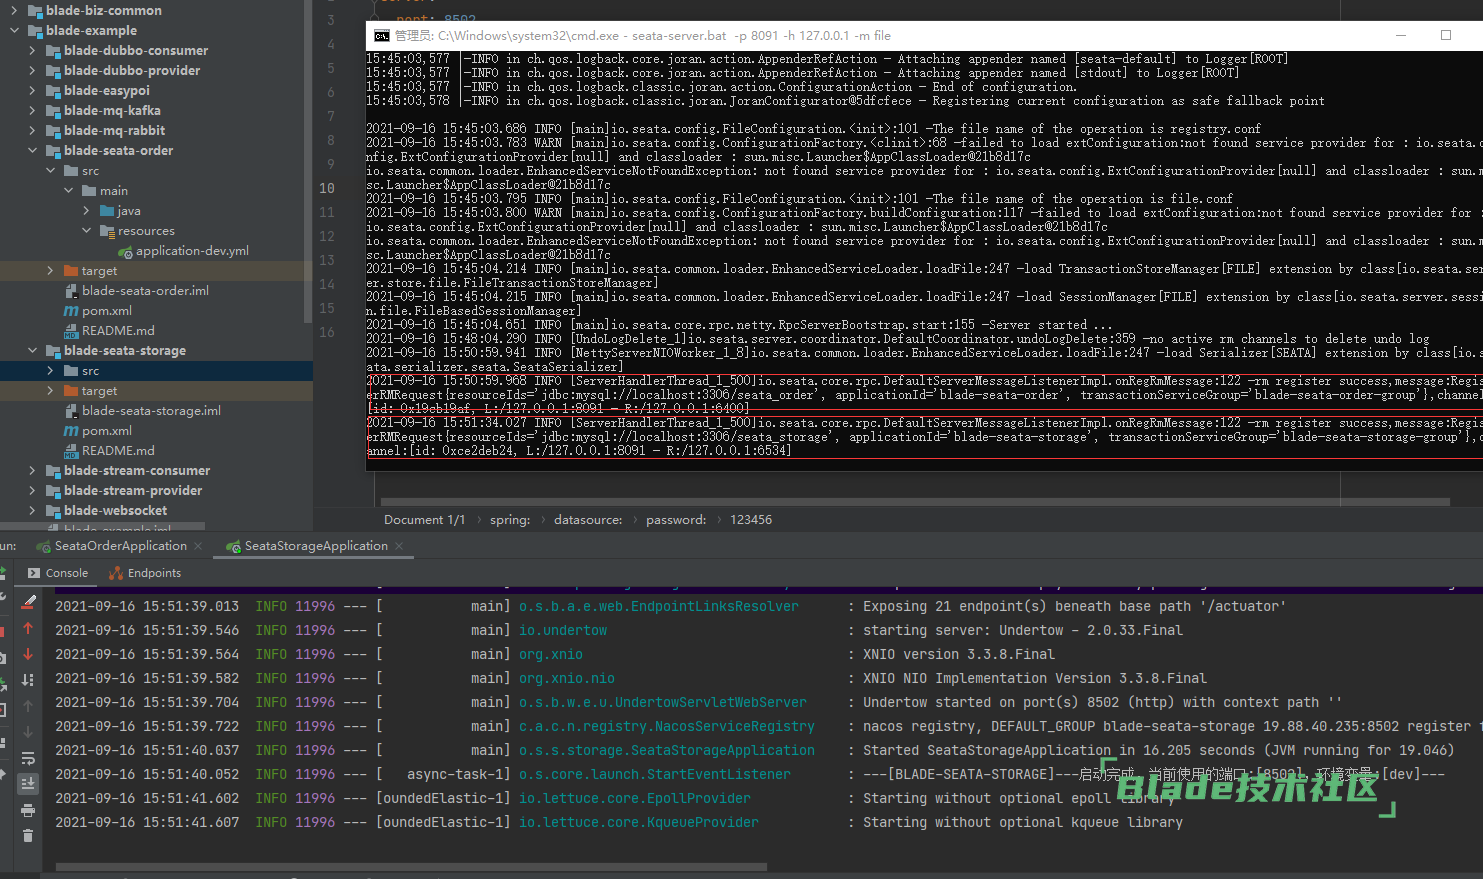This screenshot has height=879, width=1483.
Task: Collapse the blade-seata-storage module
Action: (x=32, y=351)
